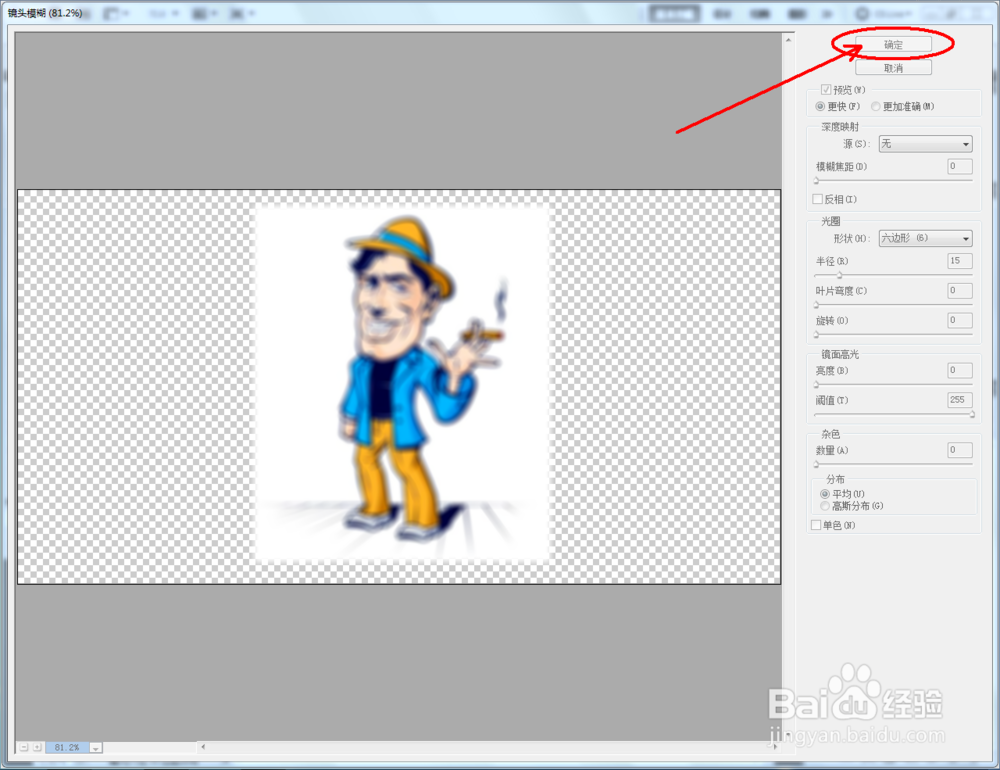Open the 源(S) depth map source dropdown

(925, 144)
